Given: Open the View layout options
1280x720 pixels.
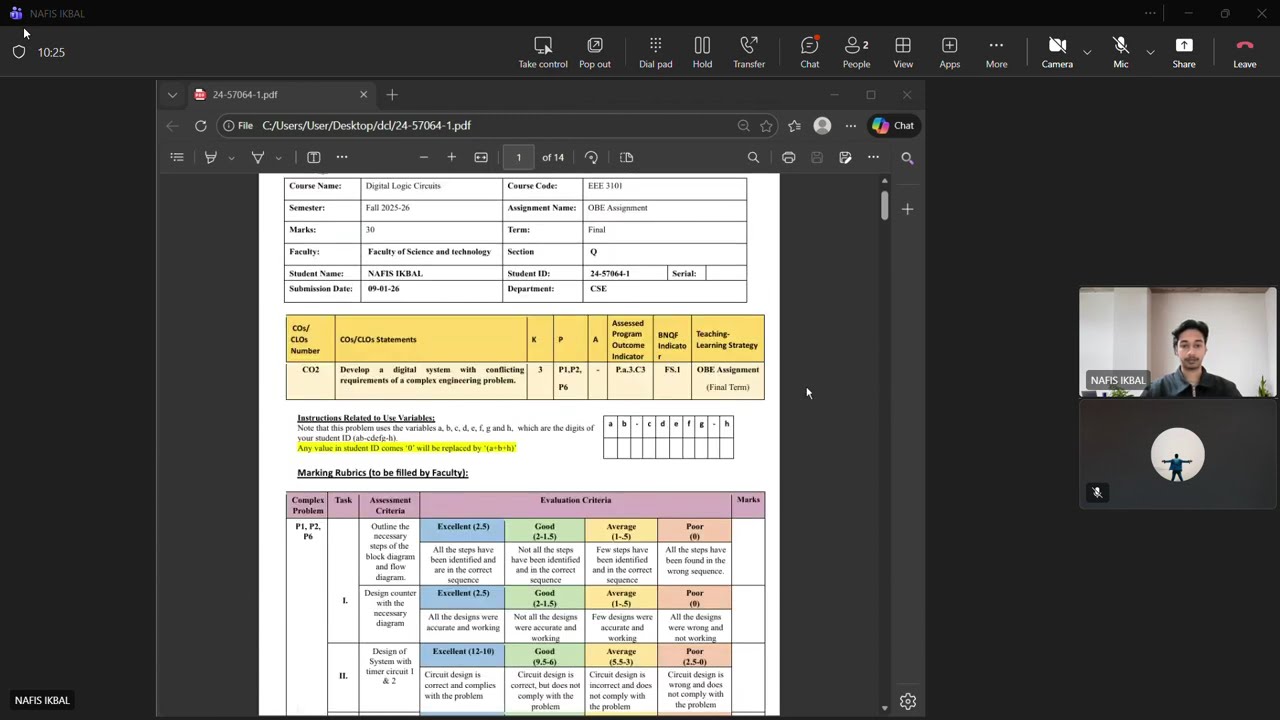Looking at the screenshot, I should (903, 53).
